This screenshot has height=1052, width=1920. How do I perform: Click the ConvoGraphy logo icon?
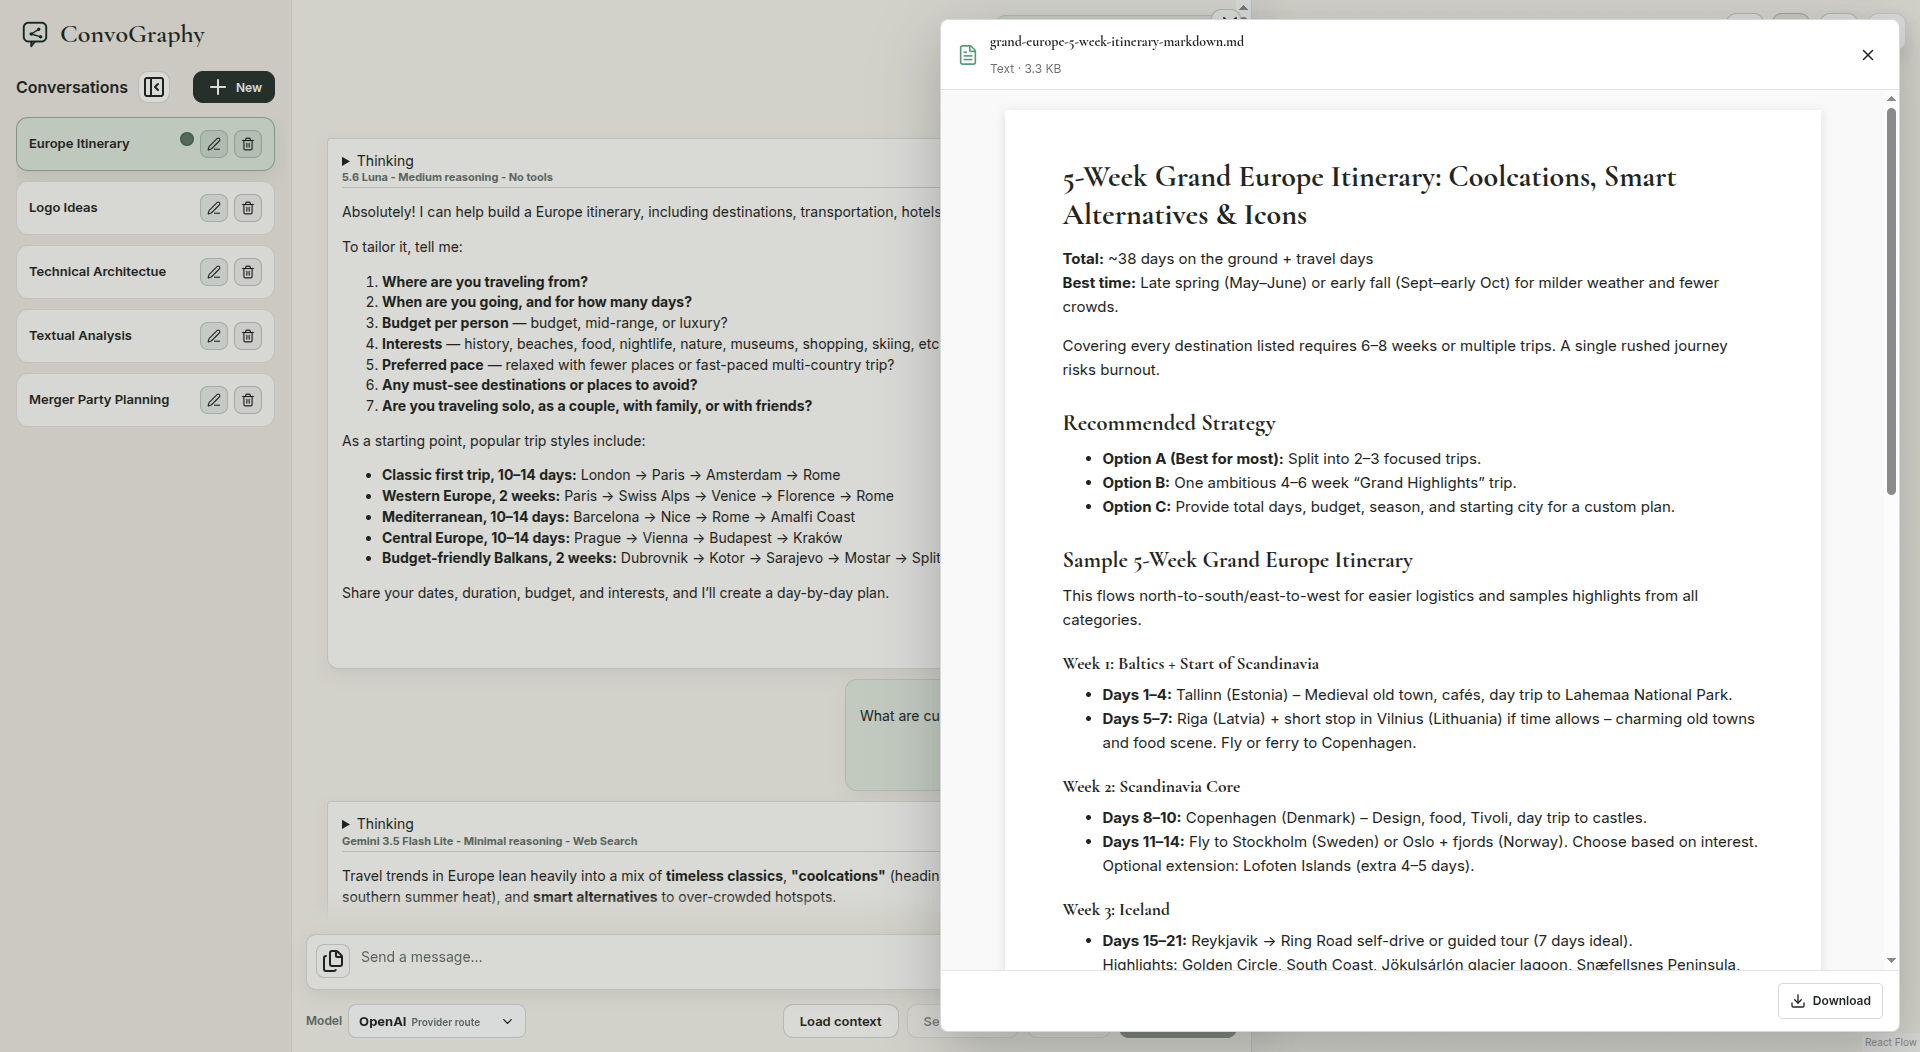[35, 34]
